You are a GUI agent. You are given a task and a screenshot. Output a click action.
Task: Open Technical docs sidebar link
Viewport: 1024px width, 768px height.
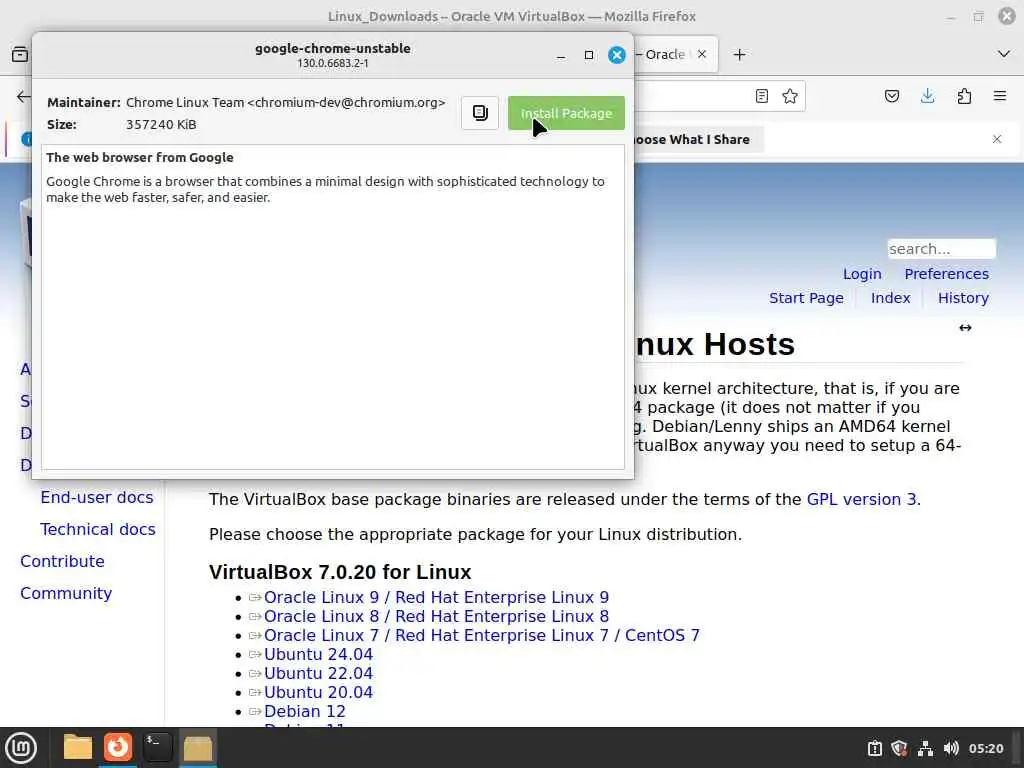[98, 530]
